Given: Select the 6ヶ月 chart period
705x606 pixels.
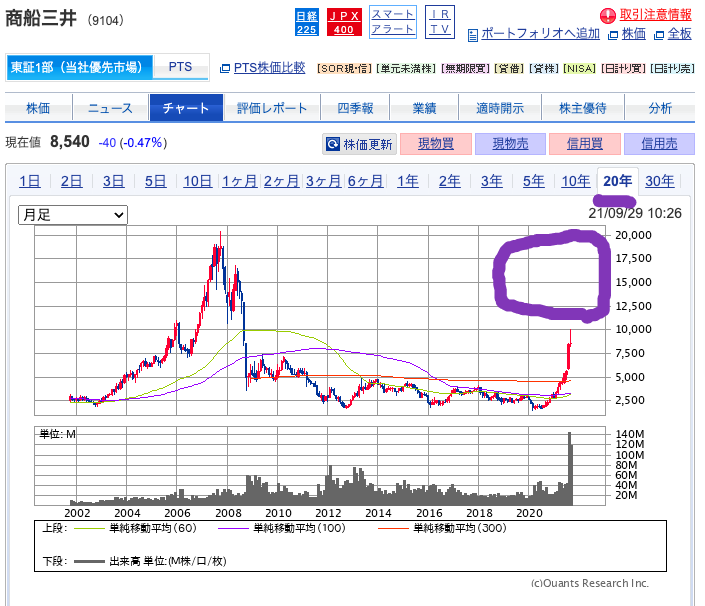Looking at the screenshot, I should (365, 182).
